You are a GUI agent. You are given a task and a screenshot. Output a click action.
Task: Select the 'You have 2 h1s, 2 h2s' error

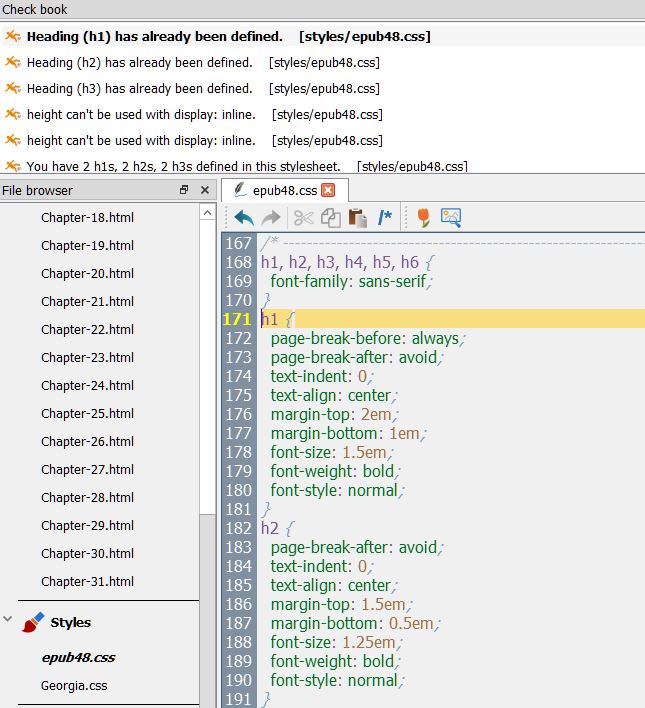[247, 166]
